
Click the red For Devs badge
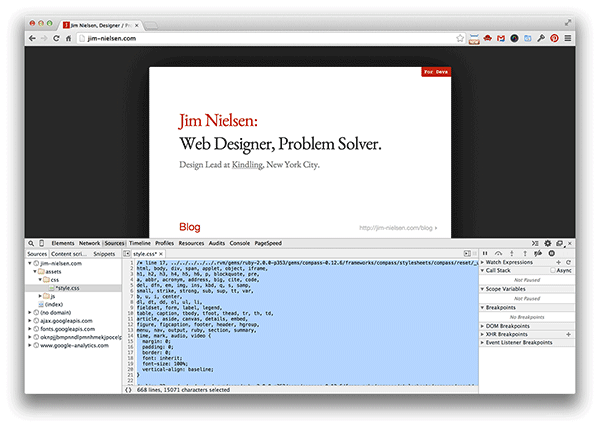click(436, 72)
